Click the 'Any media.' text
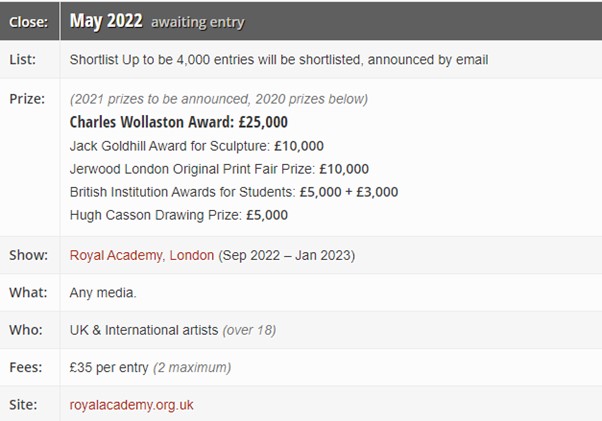The image size is (602, 421). tap(103, 293)
